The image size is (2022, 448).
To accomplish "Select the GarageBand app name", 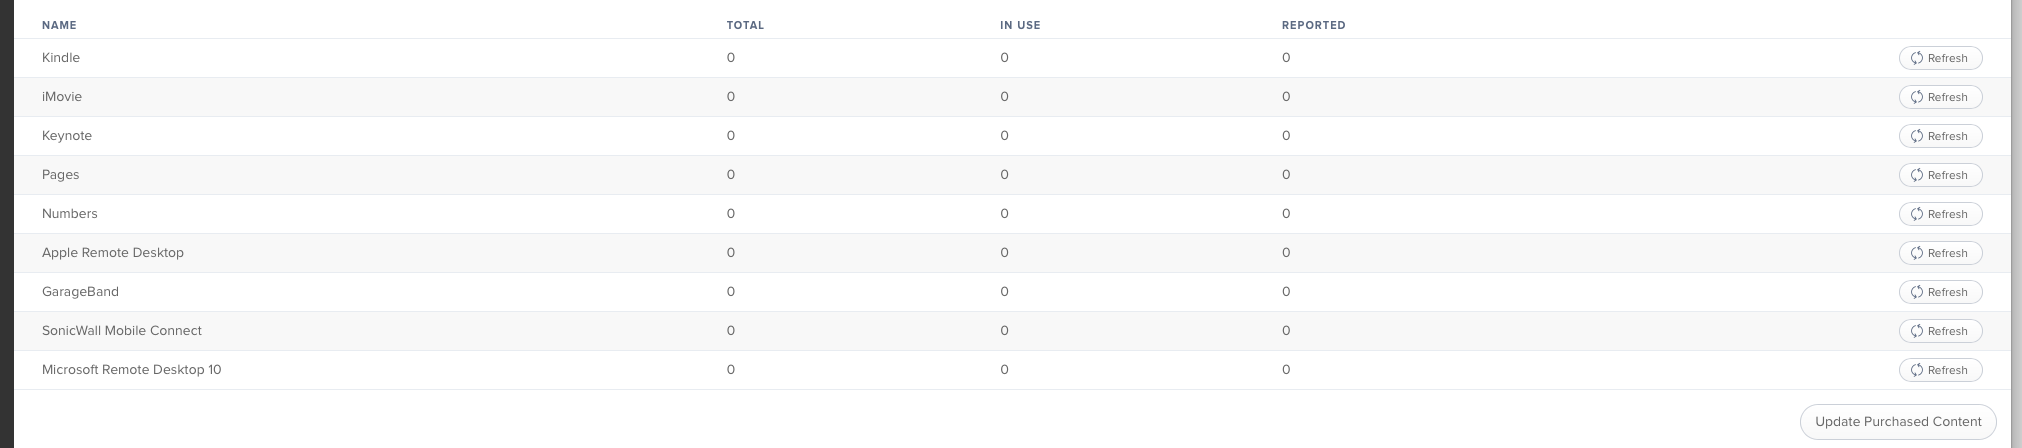I will (80, 292).
